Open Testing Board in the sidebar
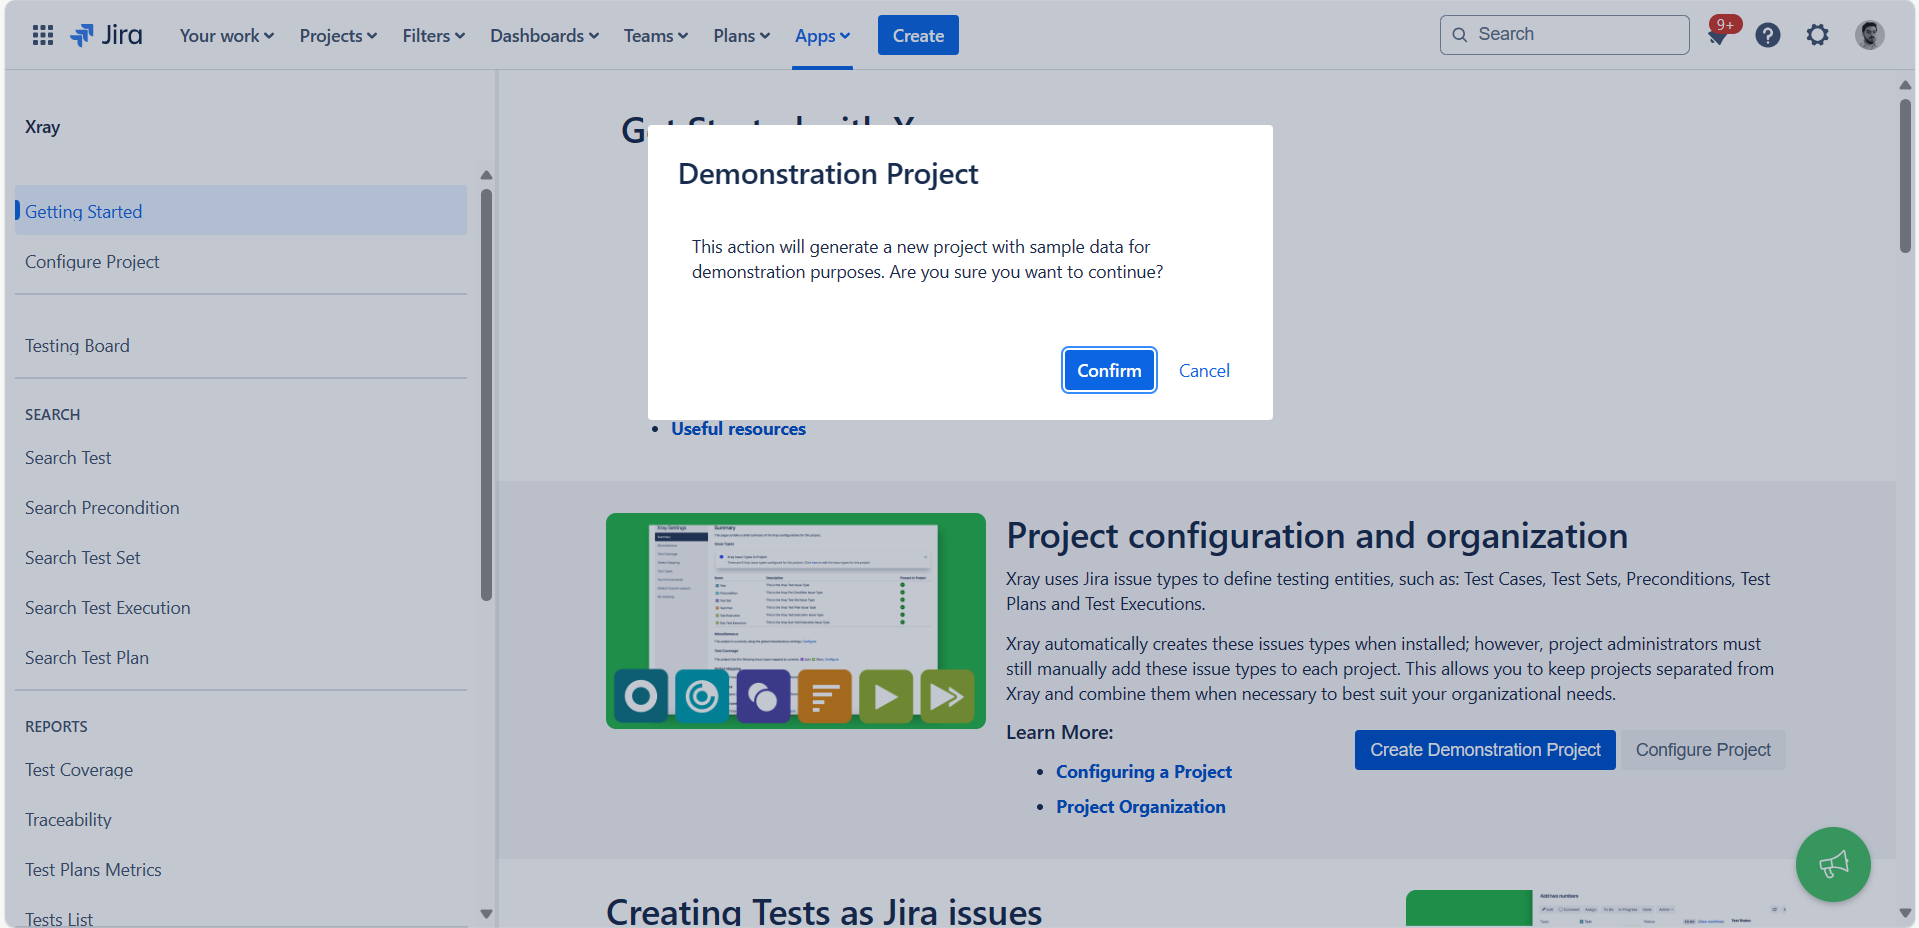This screenshot has width=1919, height=928. point(241,345)
